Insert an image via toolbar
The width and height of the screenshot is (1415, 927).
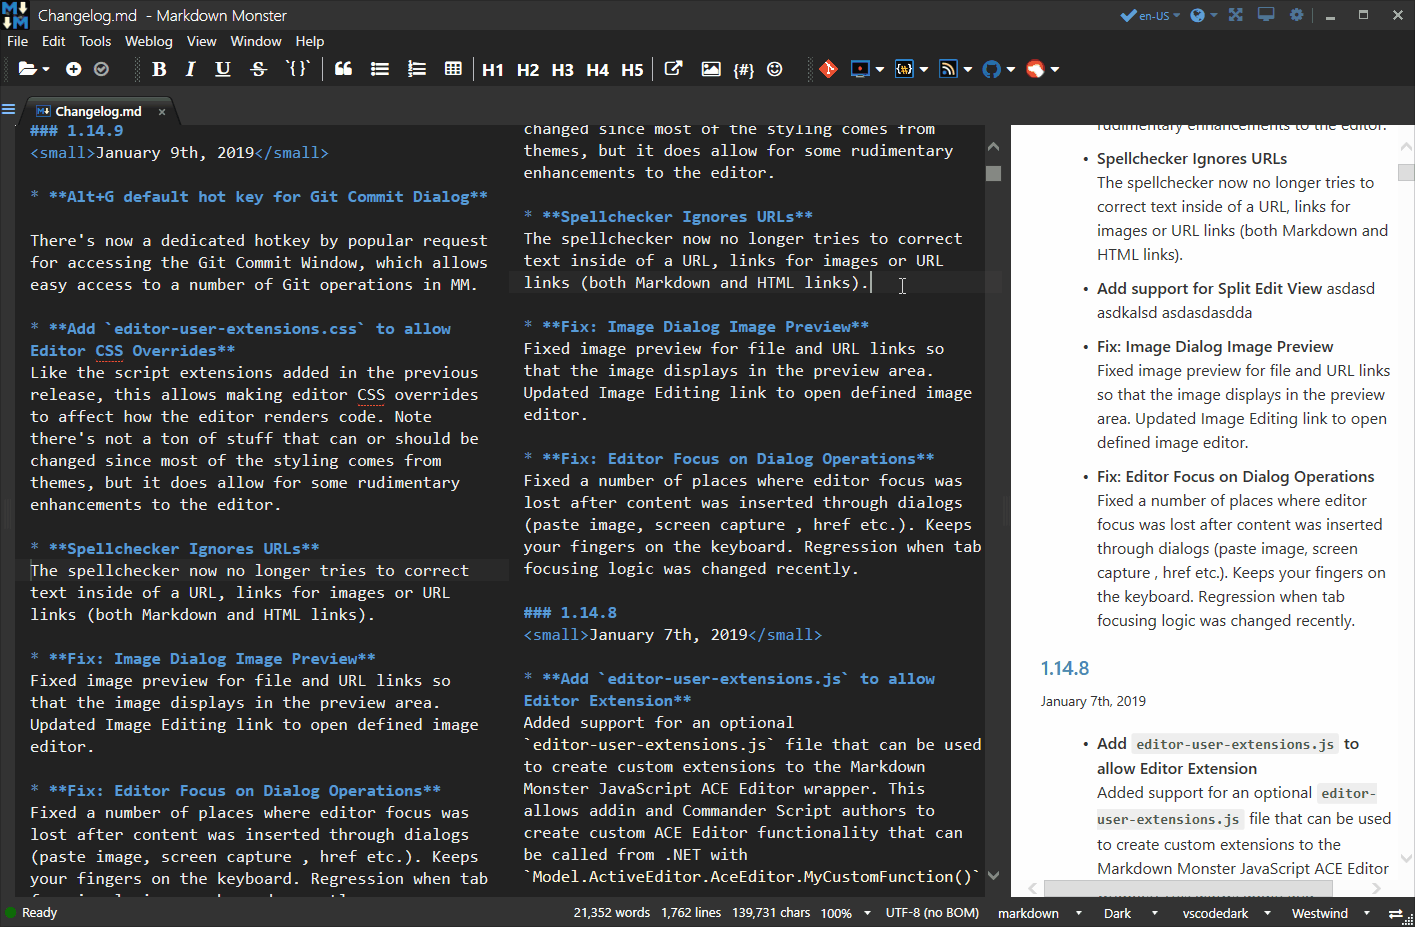point(710,69)
